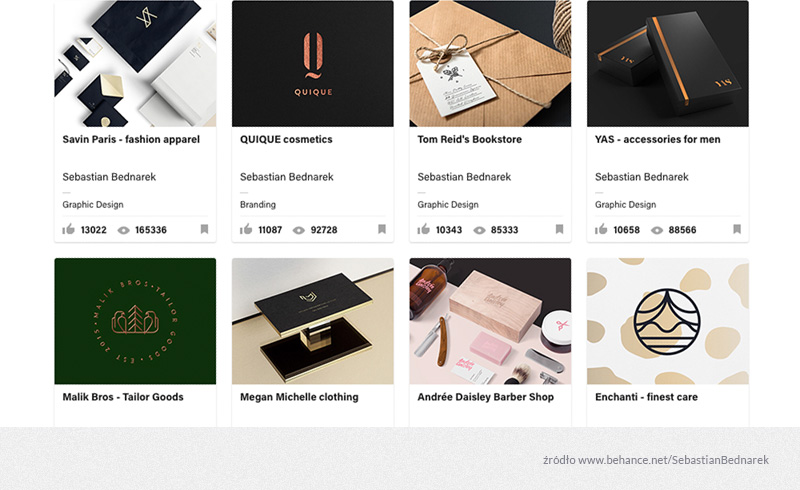
Task: Like the YAS accessories for men project
Action: (601, 229)
